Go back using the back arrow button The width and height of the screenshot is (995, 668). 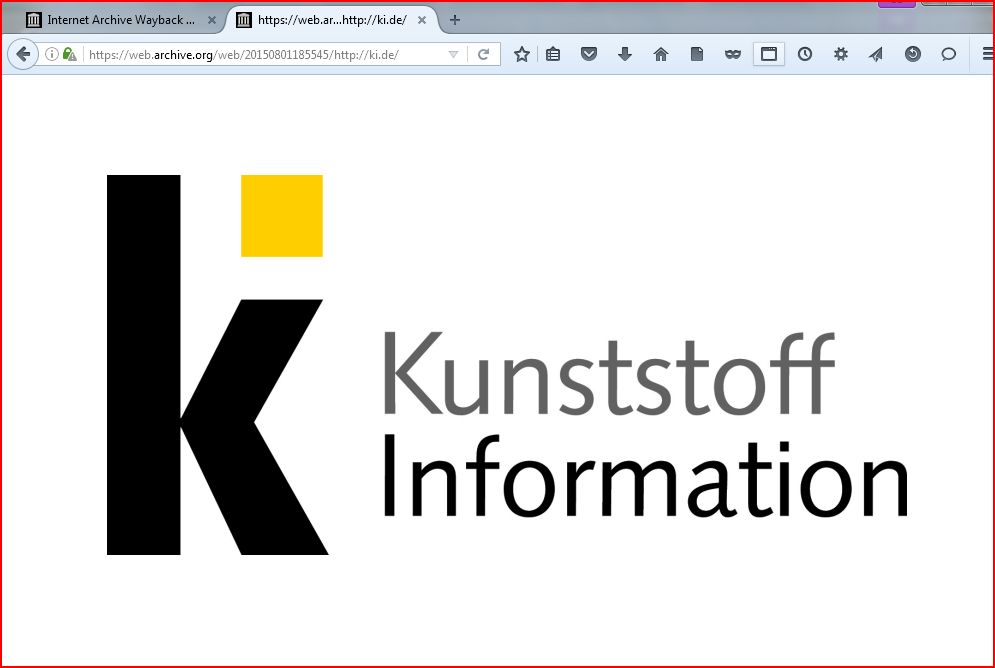[x=23, y=55]
